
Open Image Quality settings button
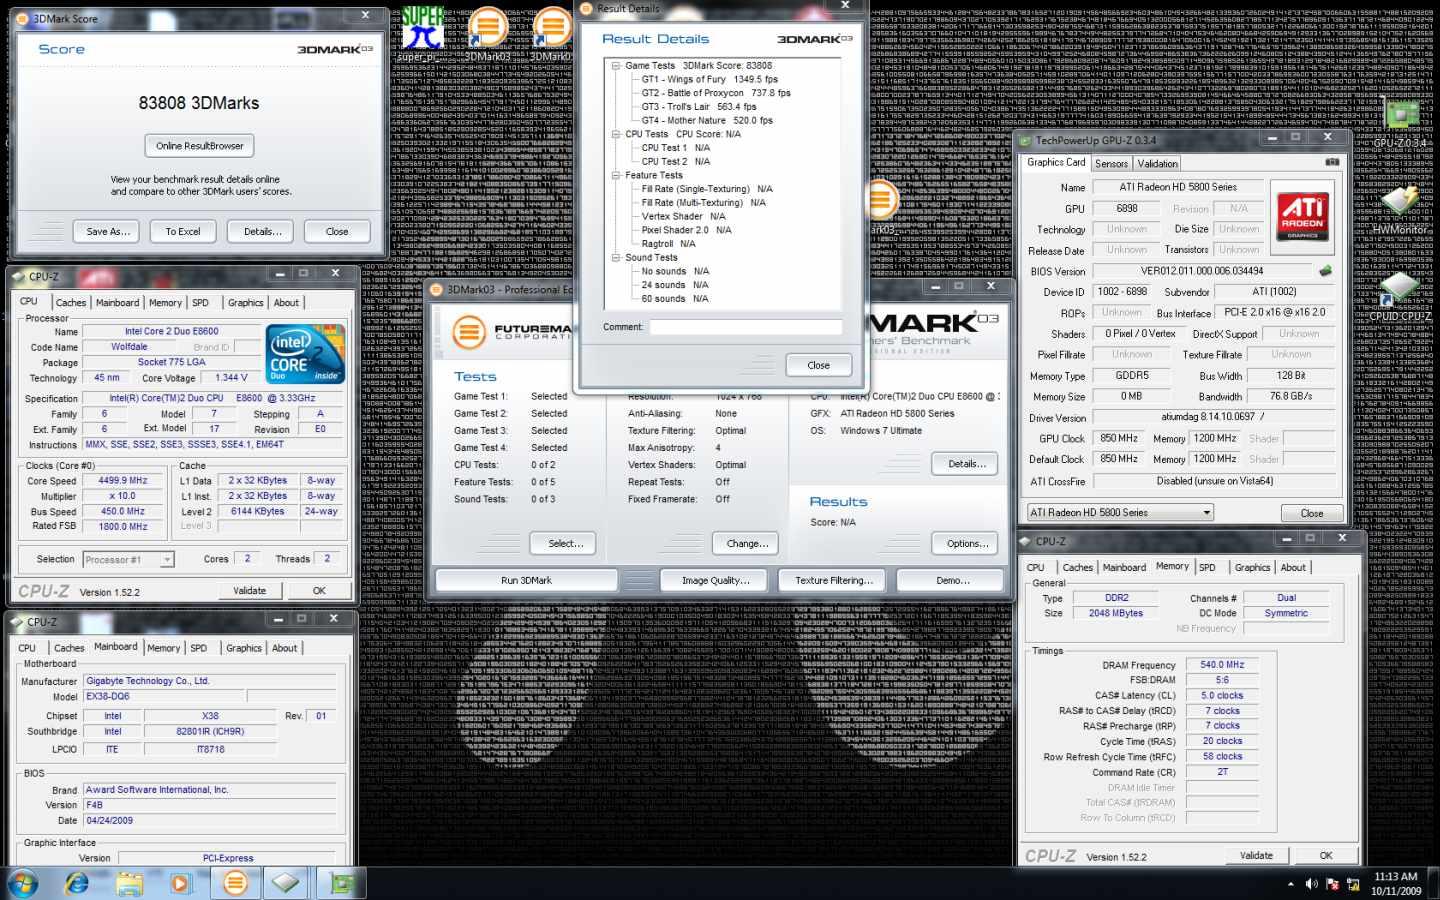[x=716, y=581]
